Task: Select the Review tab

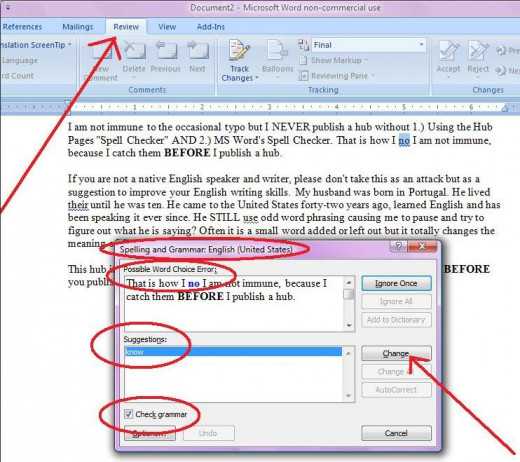Action: 126,27
